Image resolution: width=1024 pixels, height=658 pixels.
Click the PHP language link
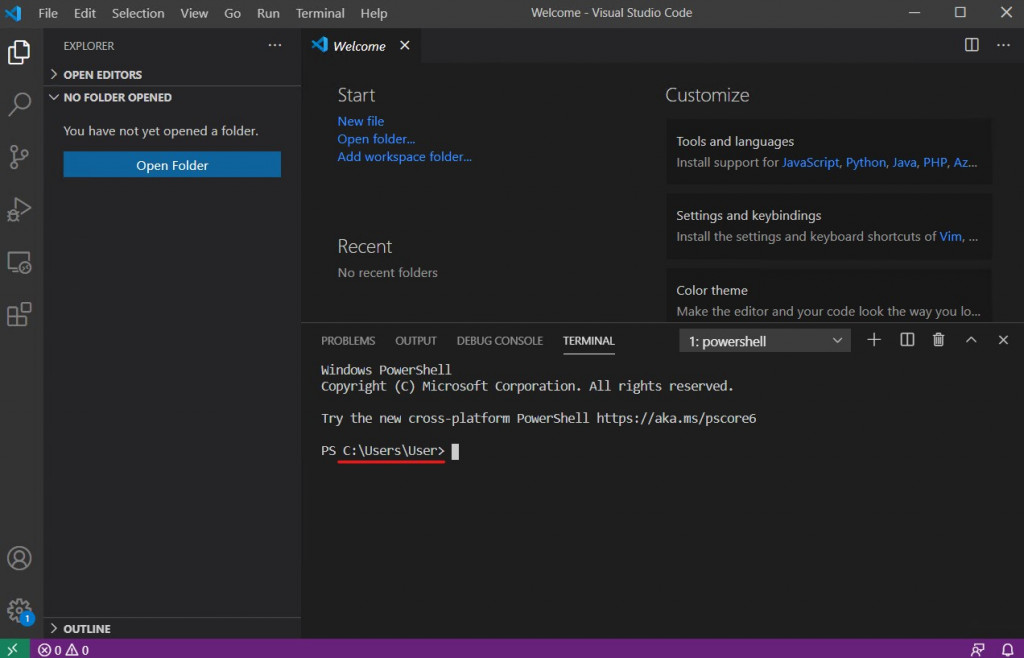pyautogui.click(x=935, y=163)
